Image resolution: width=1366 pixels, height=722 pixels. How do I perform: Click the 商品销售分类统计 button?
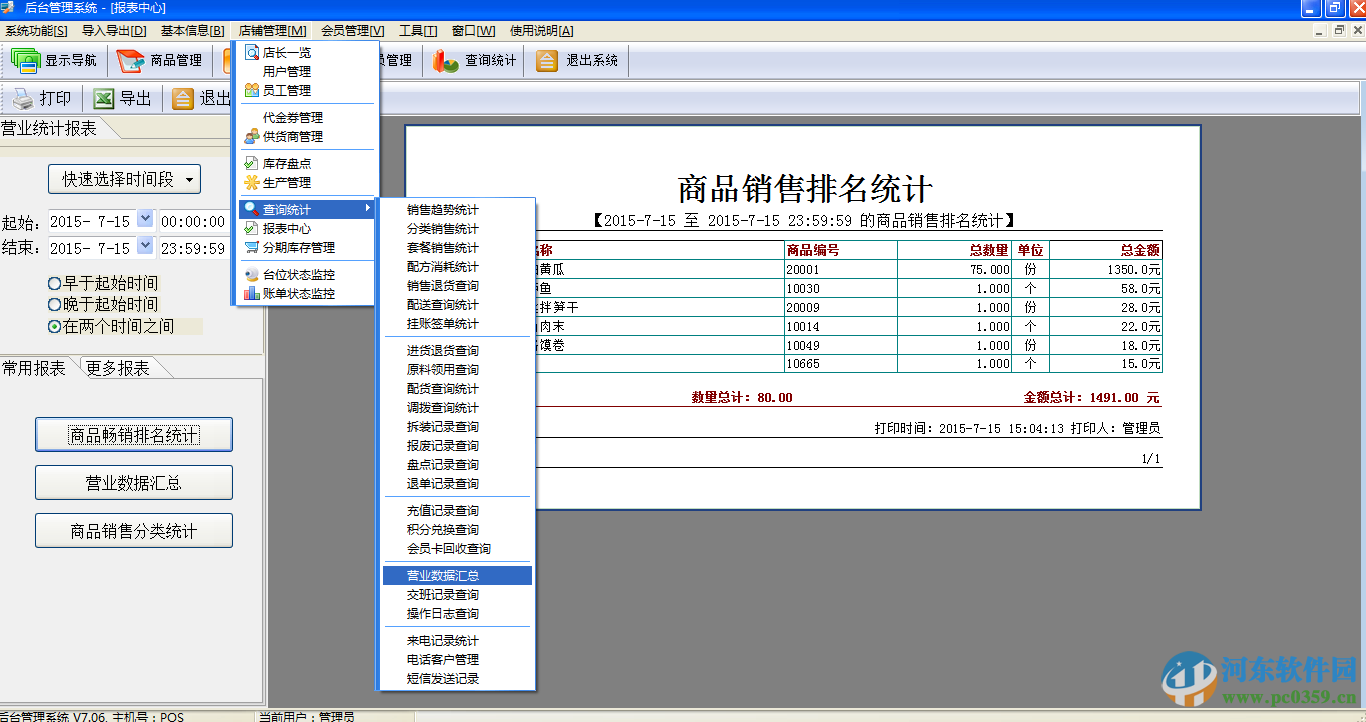click(x=134, y=531)
